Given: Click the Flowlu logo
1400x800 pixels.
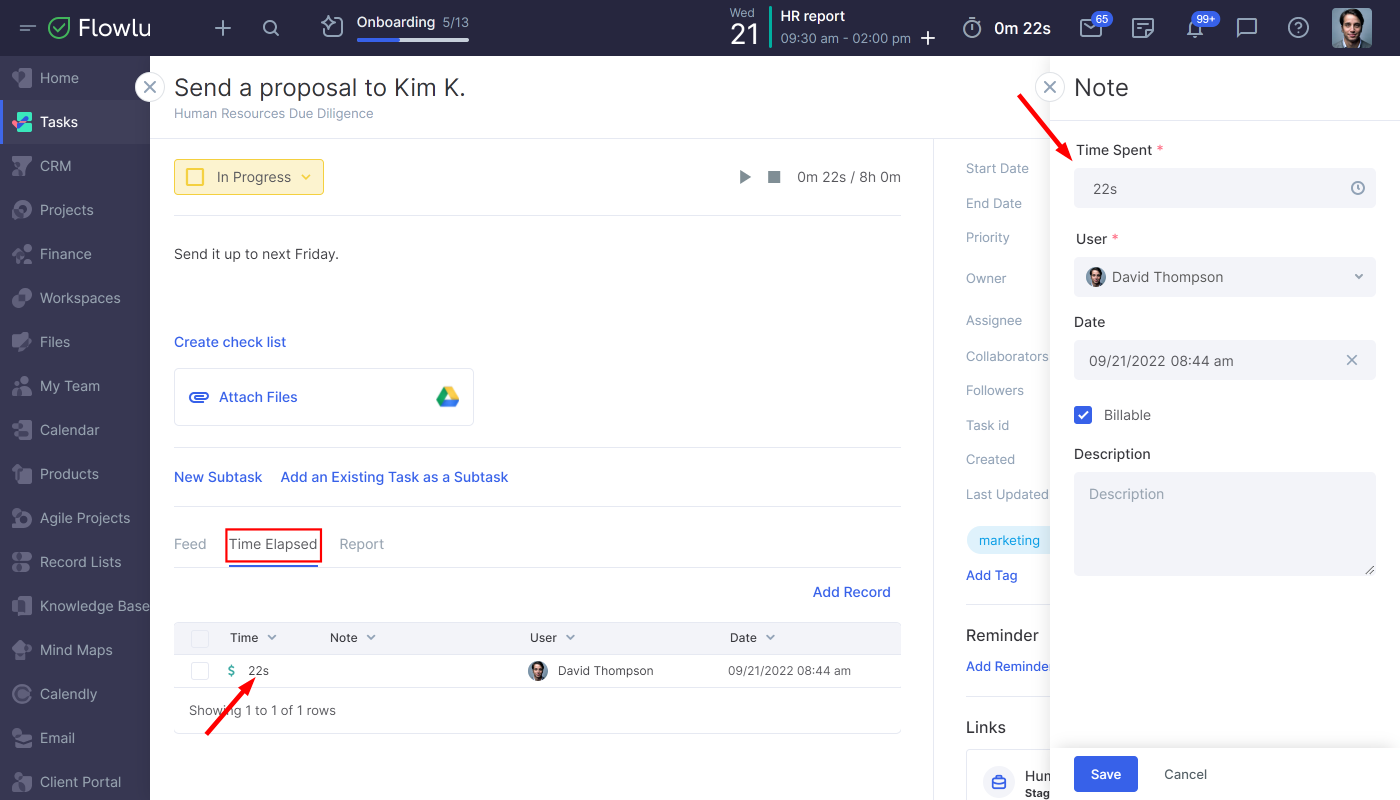Looking at the screenshot, I should [100, 28].
